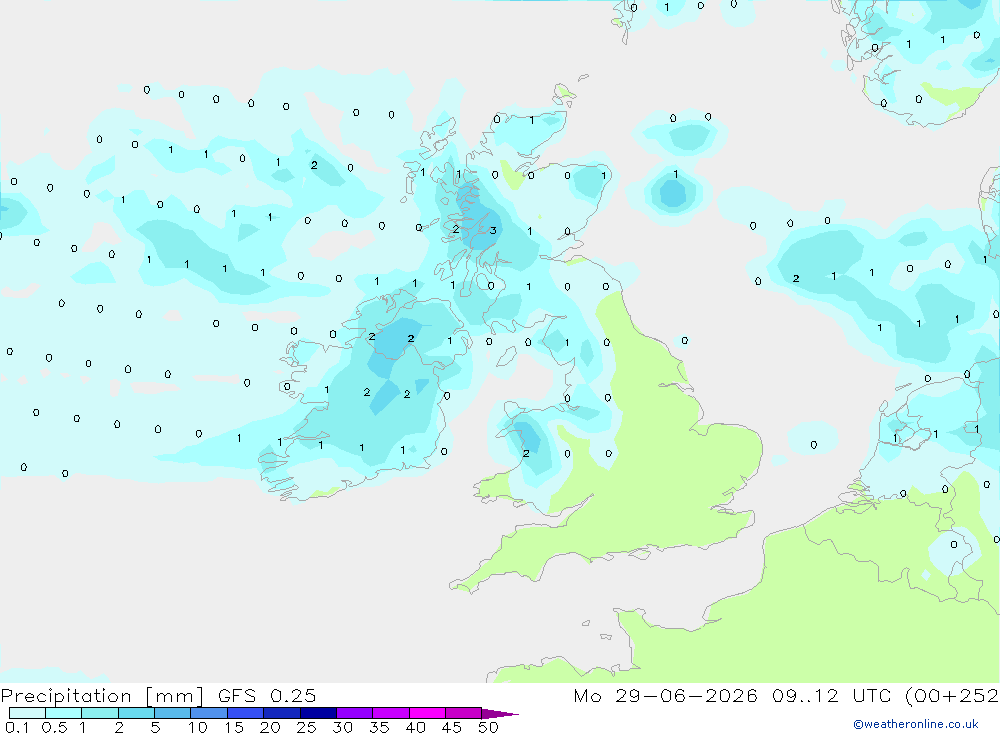1000x733 pixels.
Task: Select the 5–10 mm legend color box
Action: 172,713
